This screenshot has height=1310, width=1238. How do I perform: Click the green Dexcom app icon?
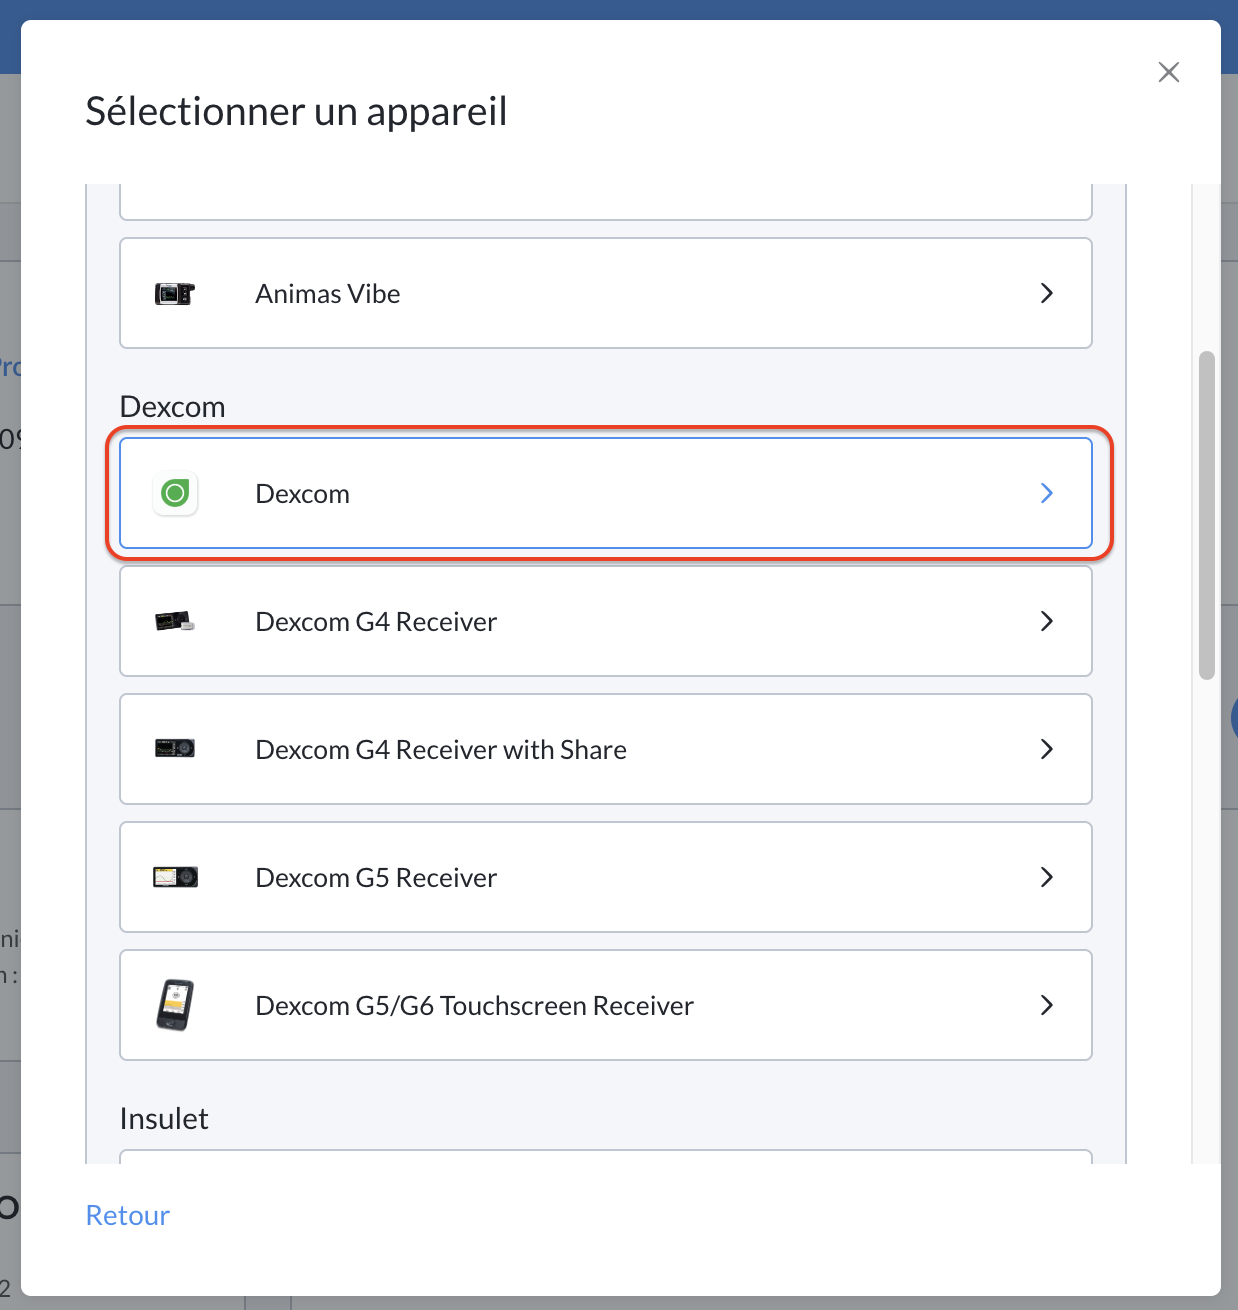175,493
